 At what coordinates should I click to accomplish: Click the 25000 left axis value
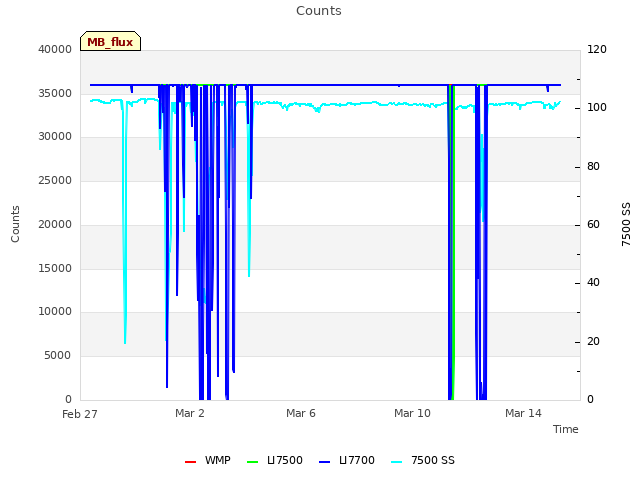[55, 180]
